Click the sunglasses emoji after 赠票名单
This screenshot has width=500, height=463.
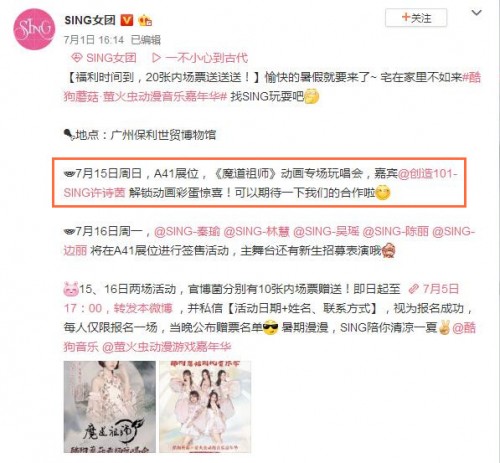270,328
